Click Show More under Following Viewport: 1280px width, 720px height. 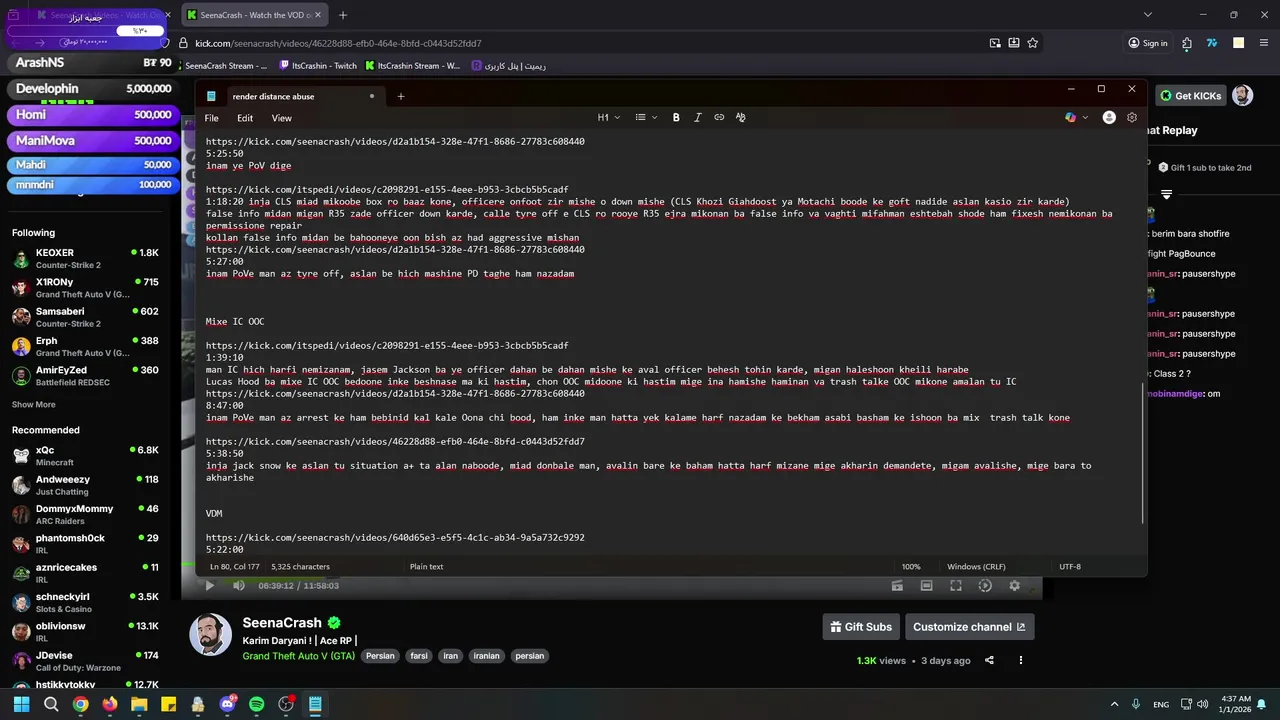pyautogui.click(x=34, y=405)
